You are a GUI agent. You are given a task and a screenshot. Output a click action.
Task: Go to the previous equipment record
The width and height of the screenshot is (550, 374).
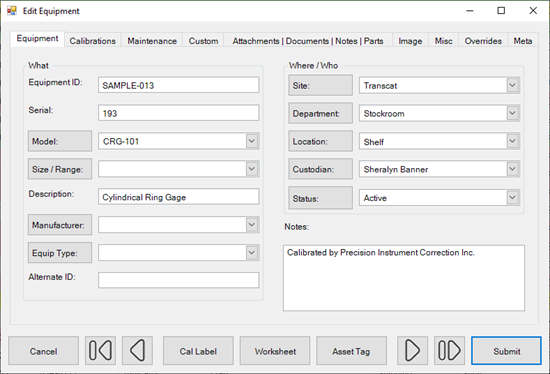click(x=137, y=350)
